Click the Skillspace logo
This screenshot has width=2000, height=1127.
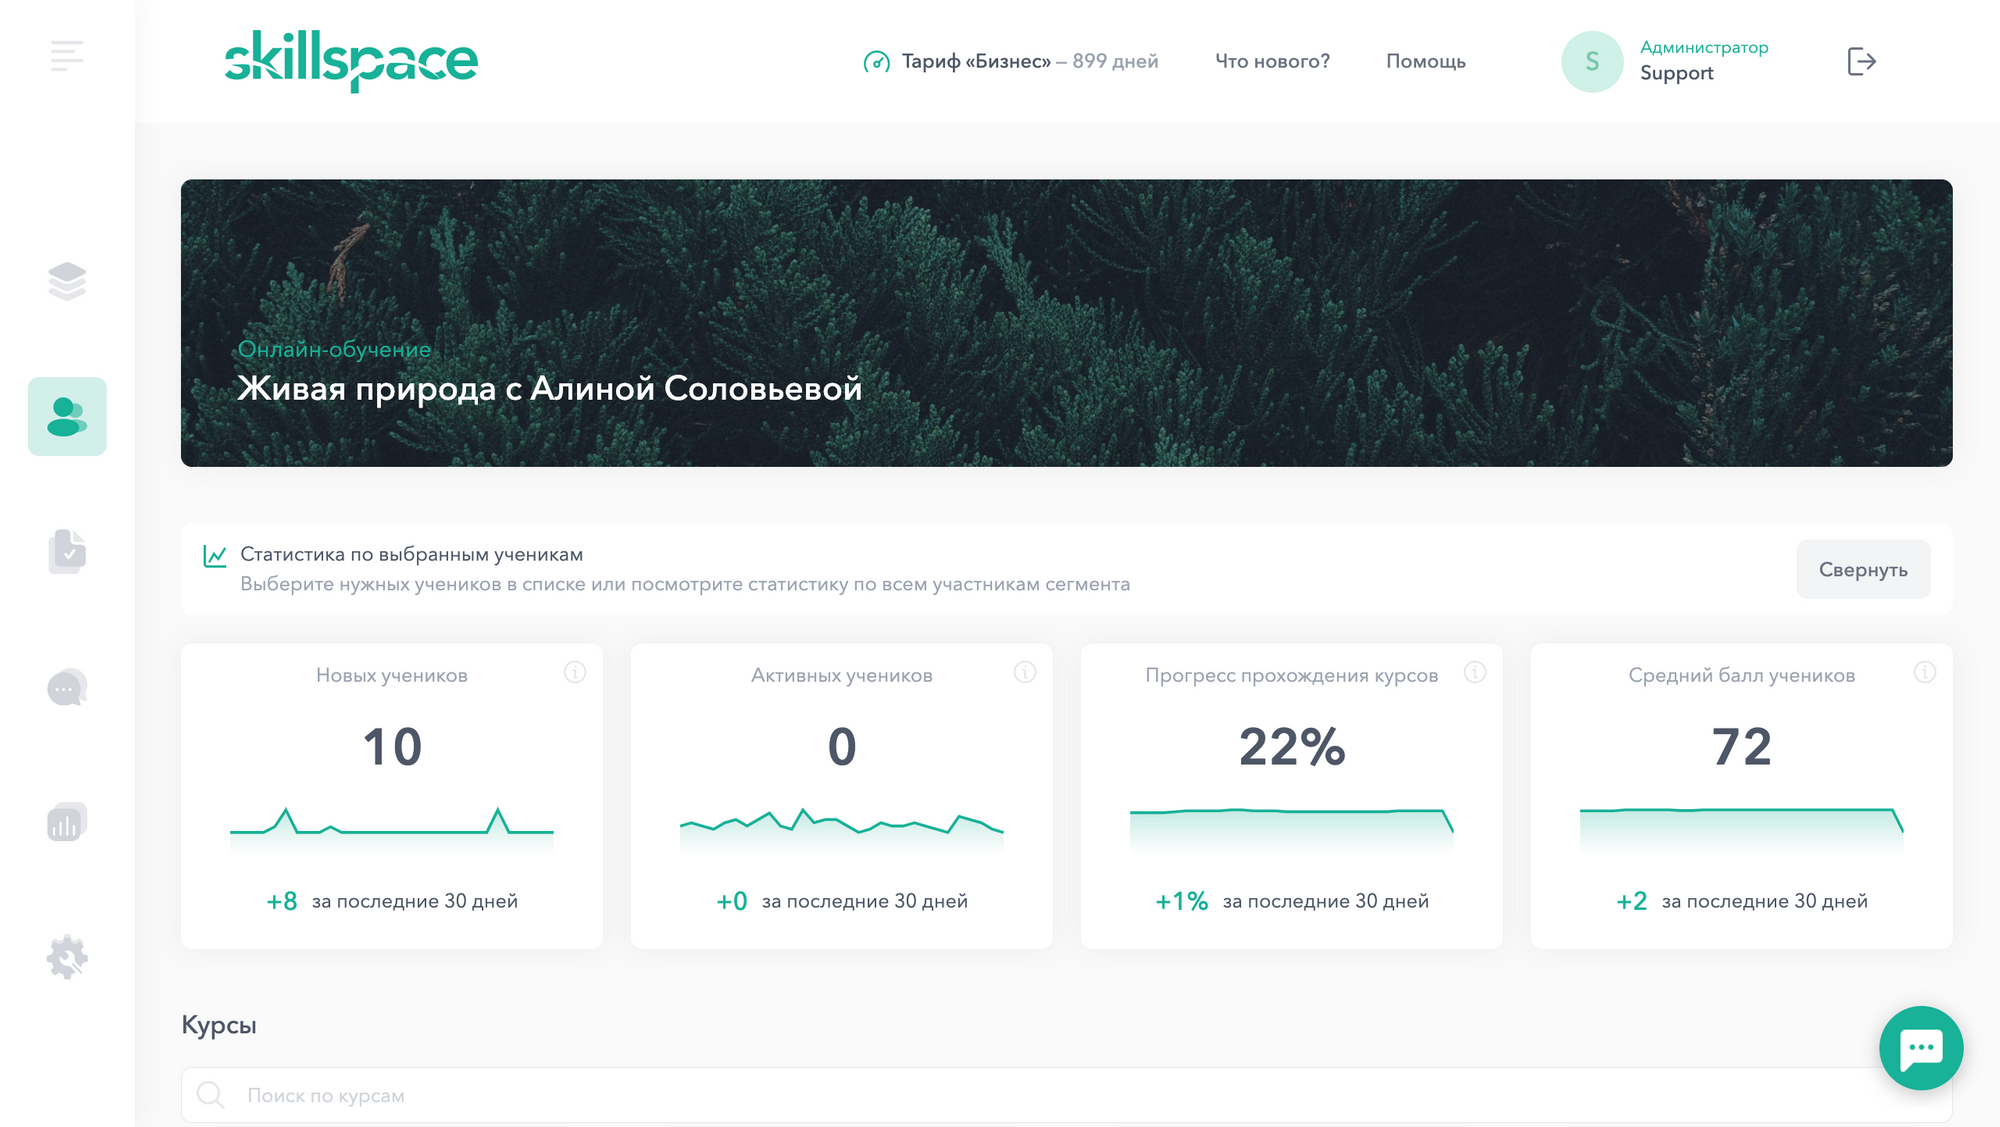coord(351,60)
